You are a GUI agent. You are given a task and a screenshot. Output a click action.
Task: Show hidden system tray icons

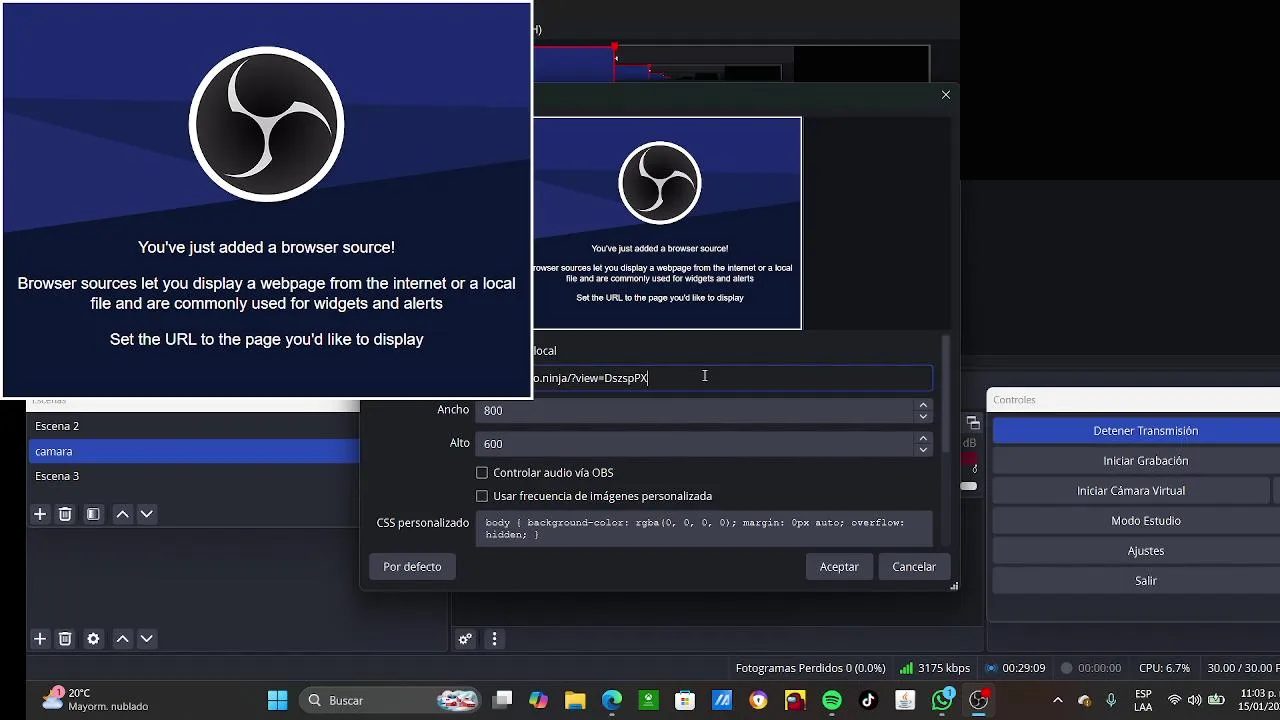click(x=1058, y=701)
